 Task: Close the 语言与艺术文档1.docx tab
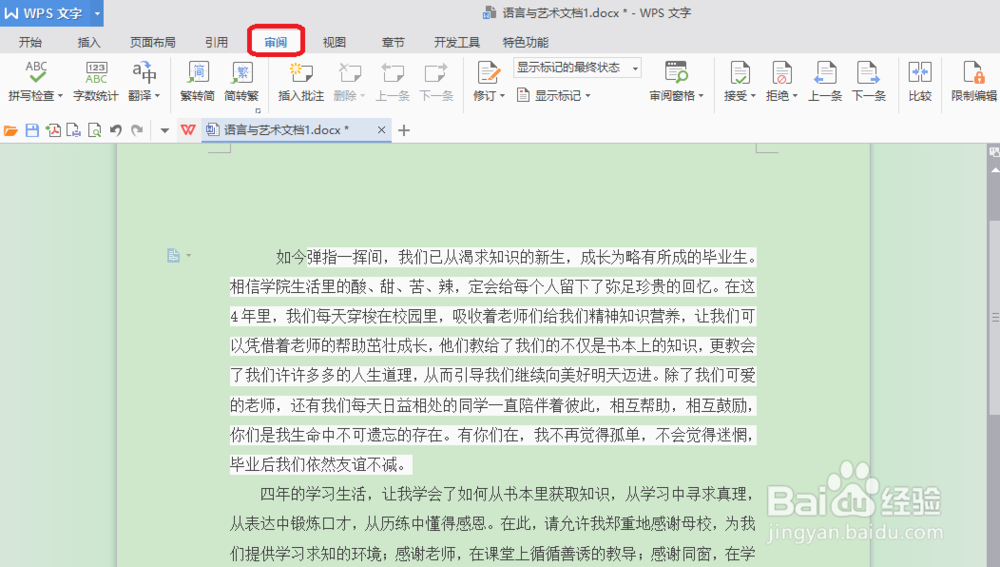(381, 130)
